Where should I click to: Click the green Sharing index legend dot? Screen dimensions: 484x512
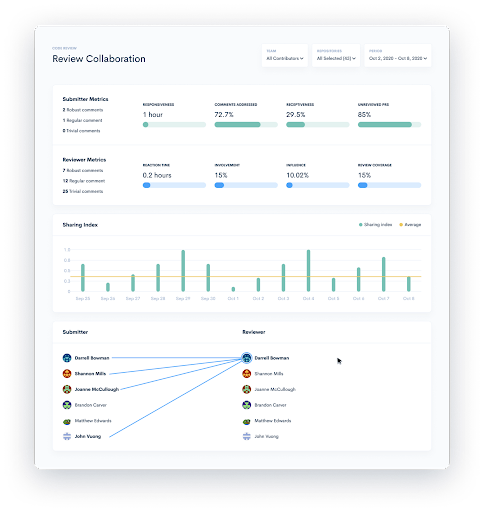pos(360,225)
